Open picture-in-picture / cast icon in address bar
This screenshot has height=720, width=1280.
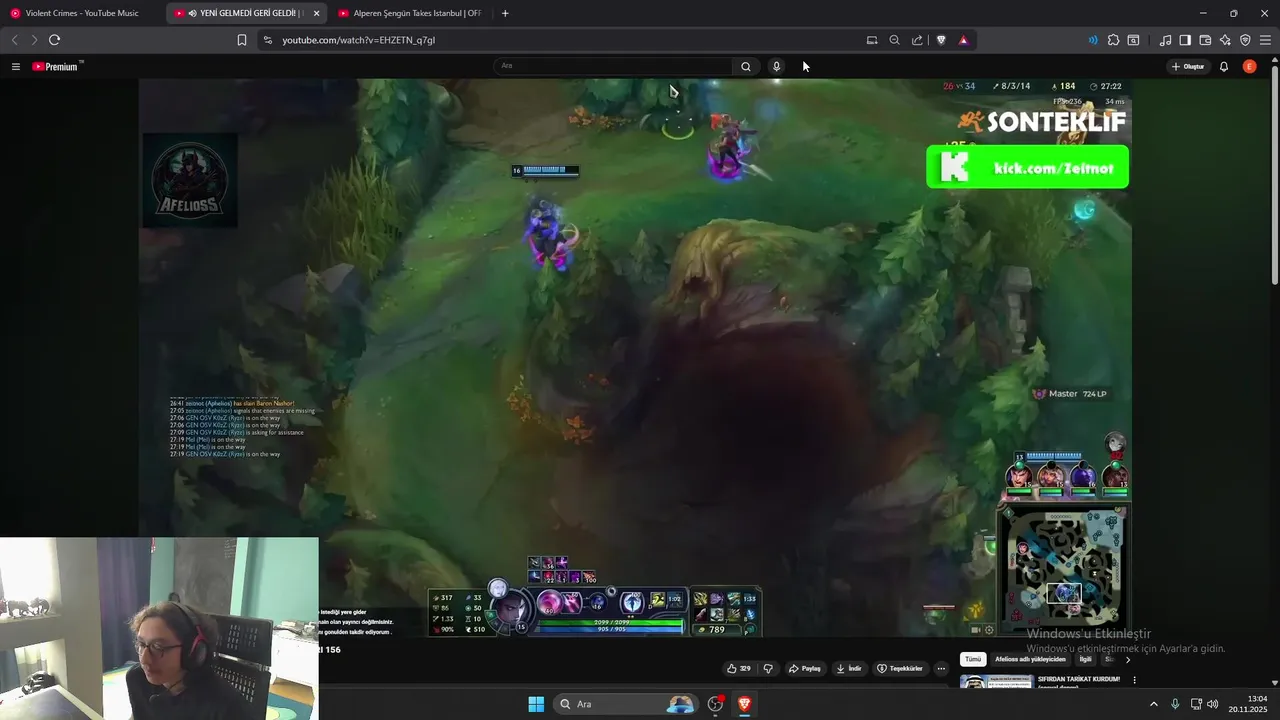click(872, 40)
